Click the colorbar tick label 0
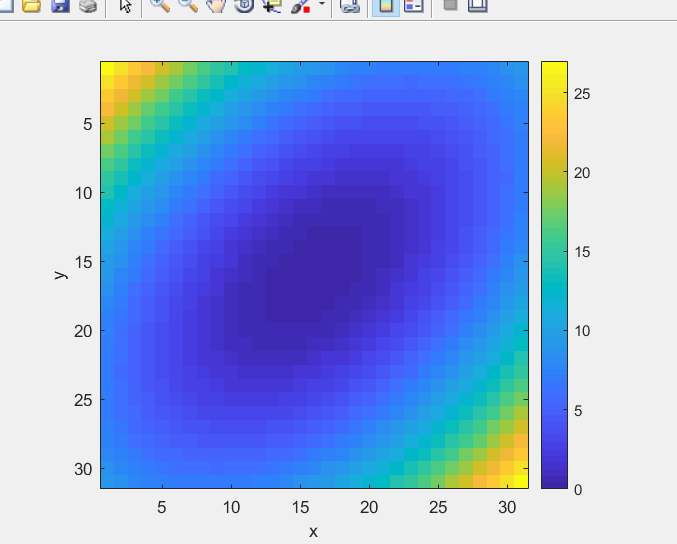This screenshot has height=544, width=677. pyautogui.click(x=578, y=490)
